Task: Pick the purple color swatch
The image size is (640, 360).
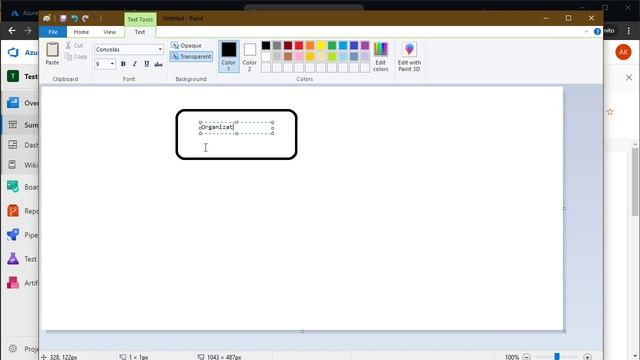Action: click(365, 45)
